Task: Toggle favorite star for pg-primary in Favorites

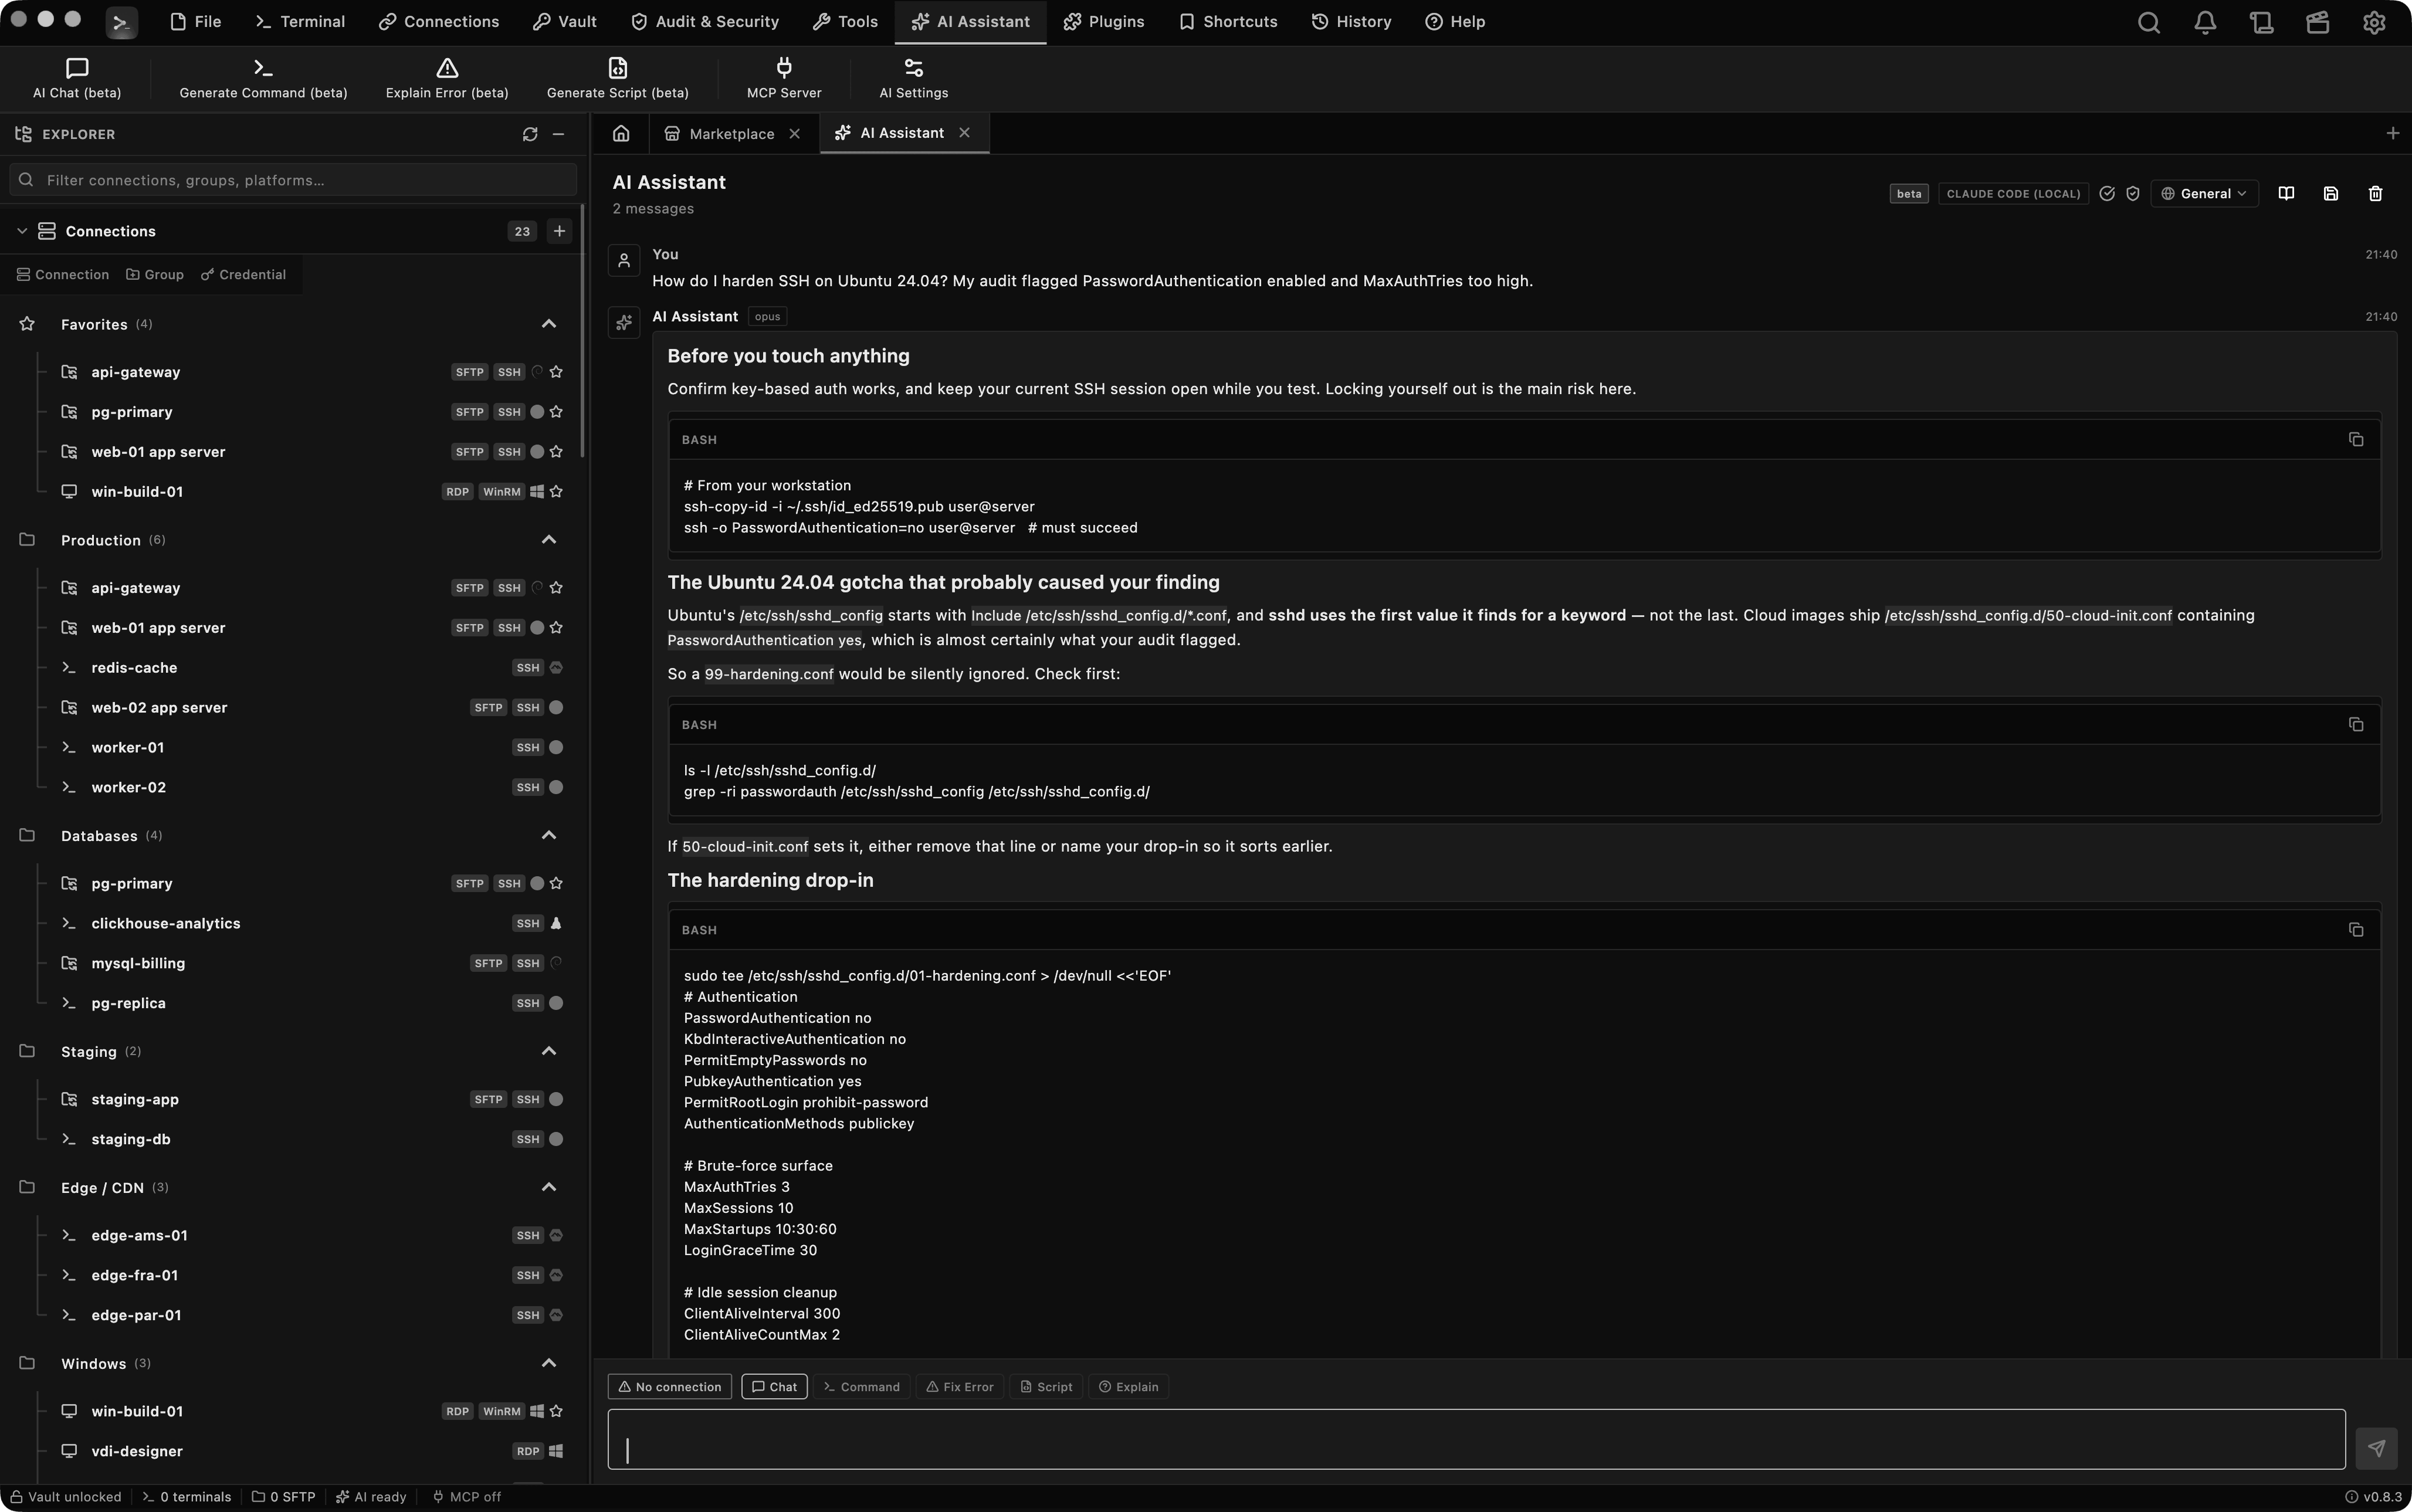Action: pyautogui.click(x=556, y=412)
